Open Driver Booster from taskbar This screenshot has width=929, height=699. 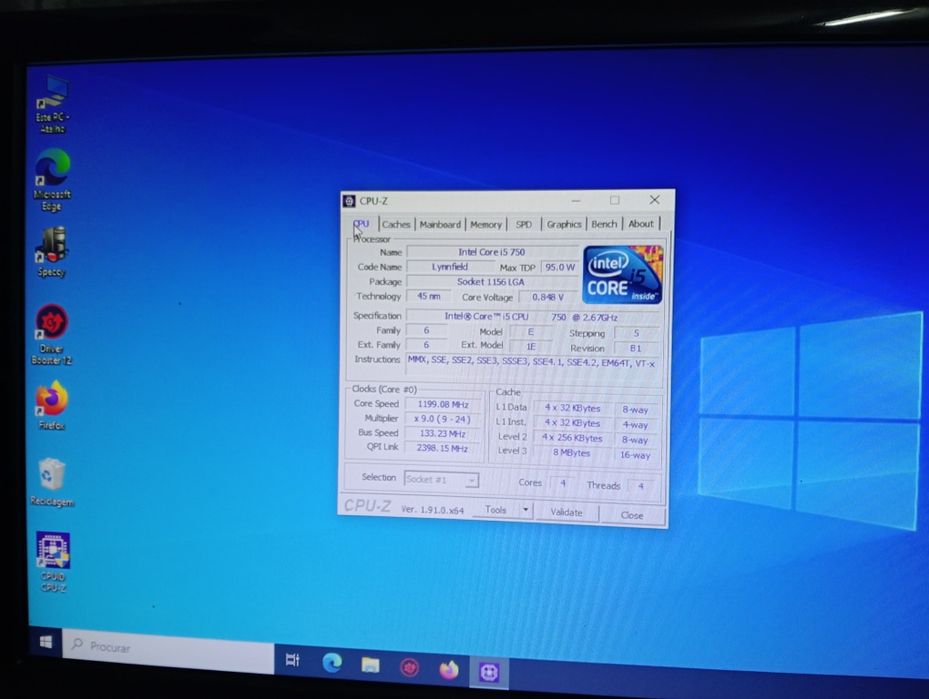pyautogui.click(x=409, y=668)
